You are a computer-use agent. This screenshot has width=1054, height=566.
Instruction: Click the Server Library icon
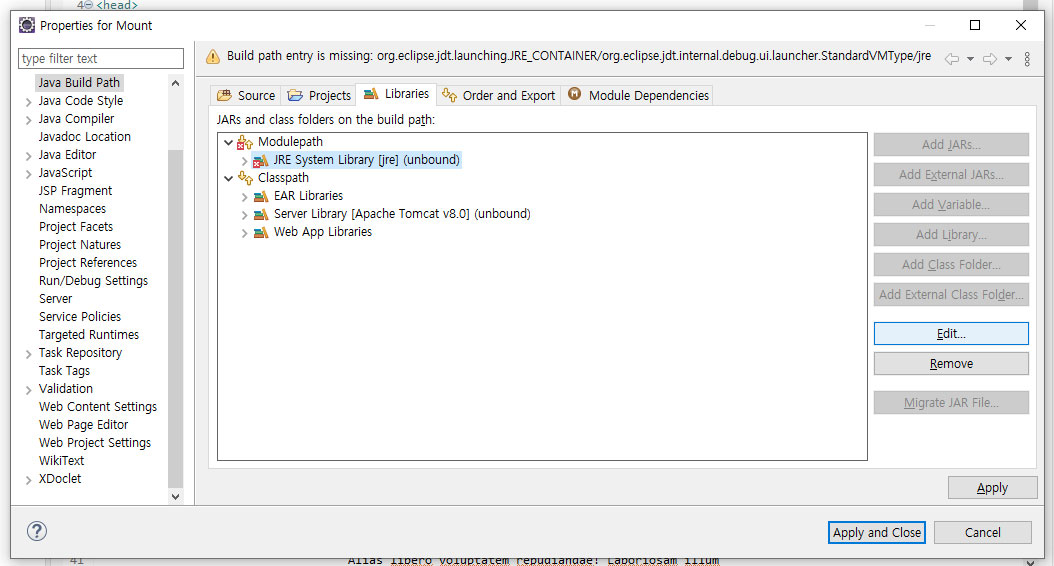click(x=261, y=214)
